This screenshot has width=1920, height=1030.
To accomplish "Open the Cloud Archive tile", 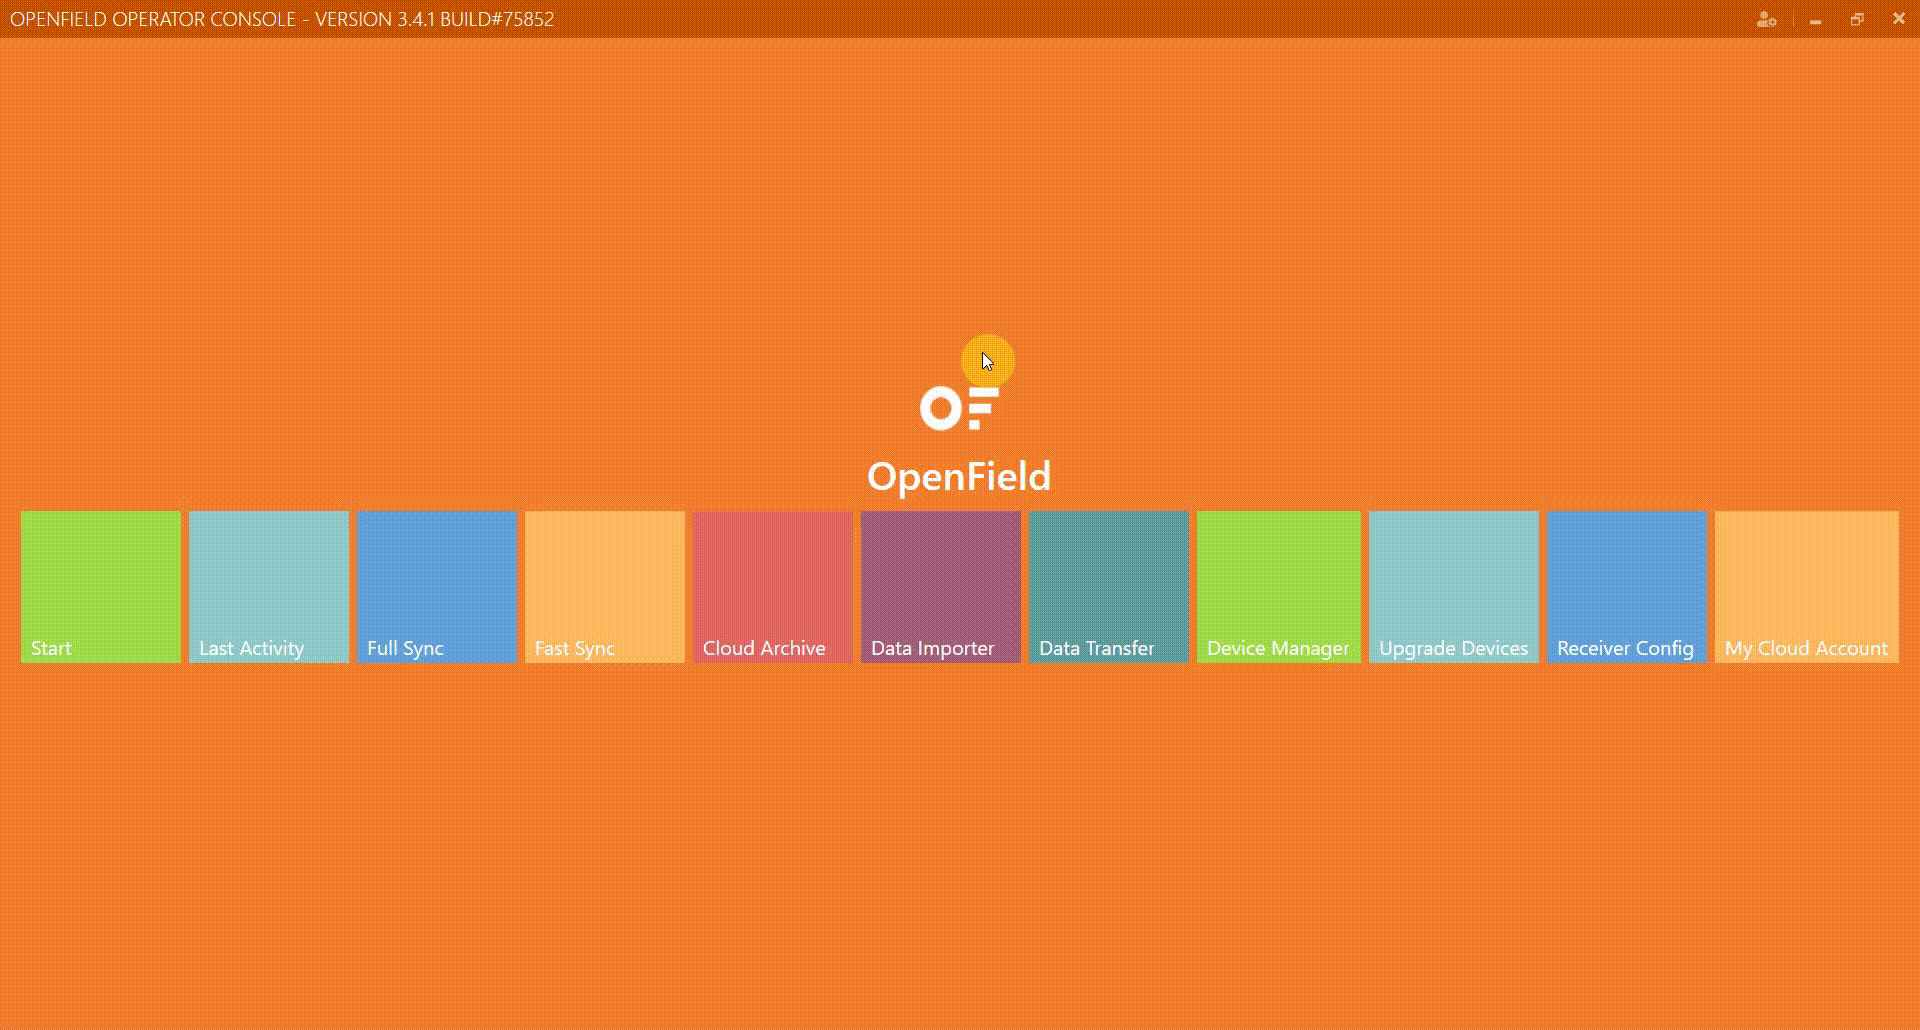I will pyautogui.click(x=773, y=587).
